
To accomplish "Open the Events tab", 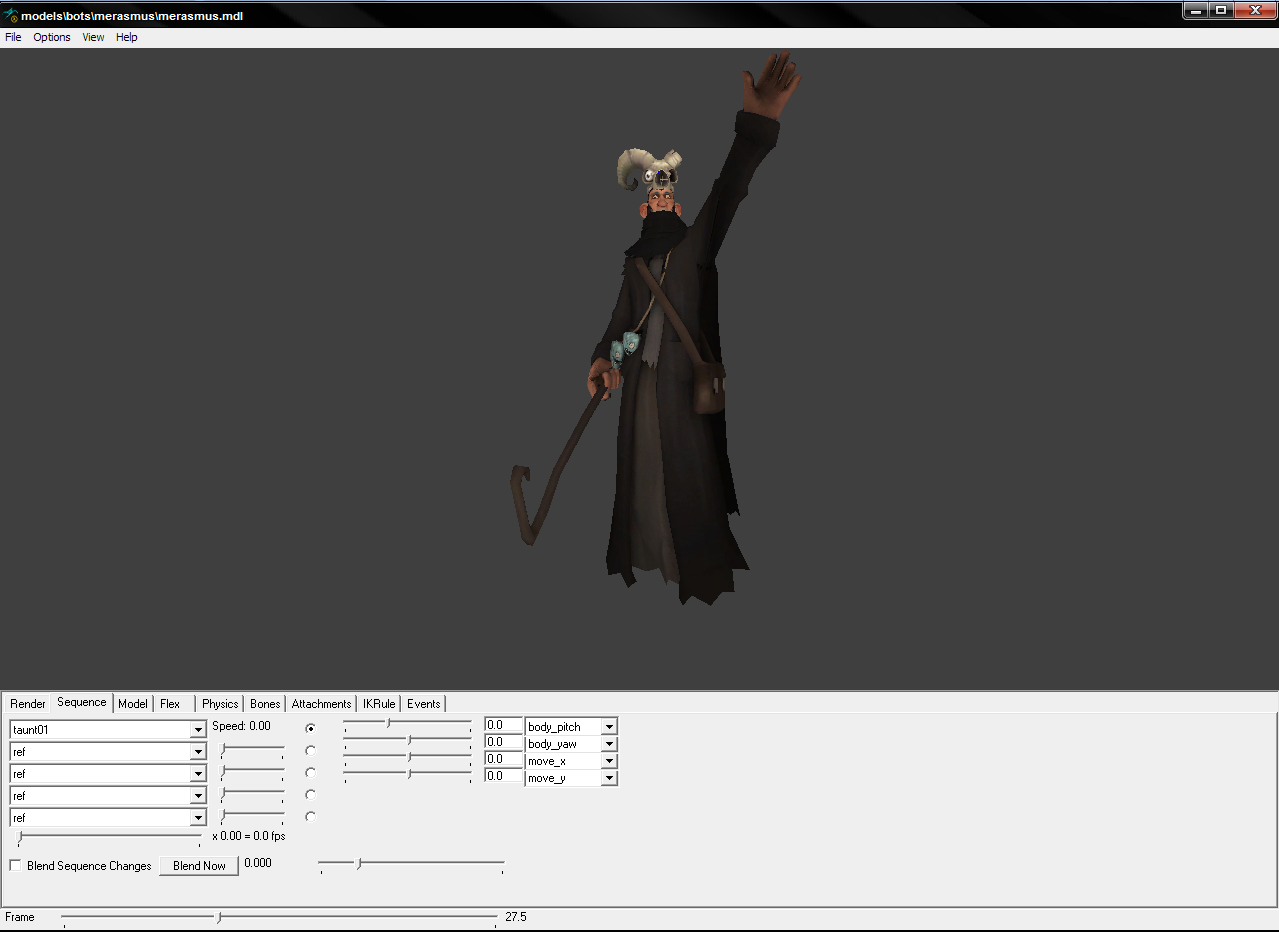I will click(423, 704).
